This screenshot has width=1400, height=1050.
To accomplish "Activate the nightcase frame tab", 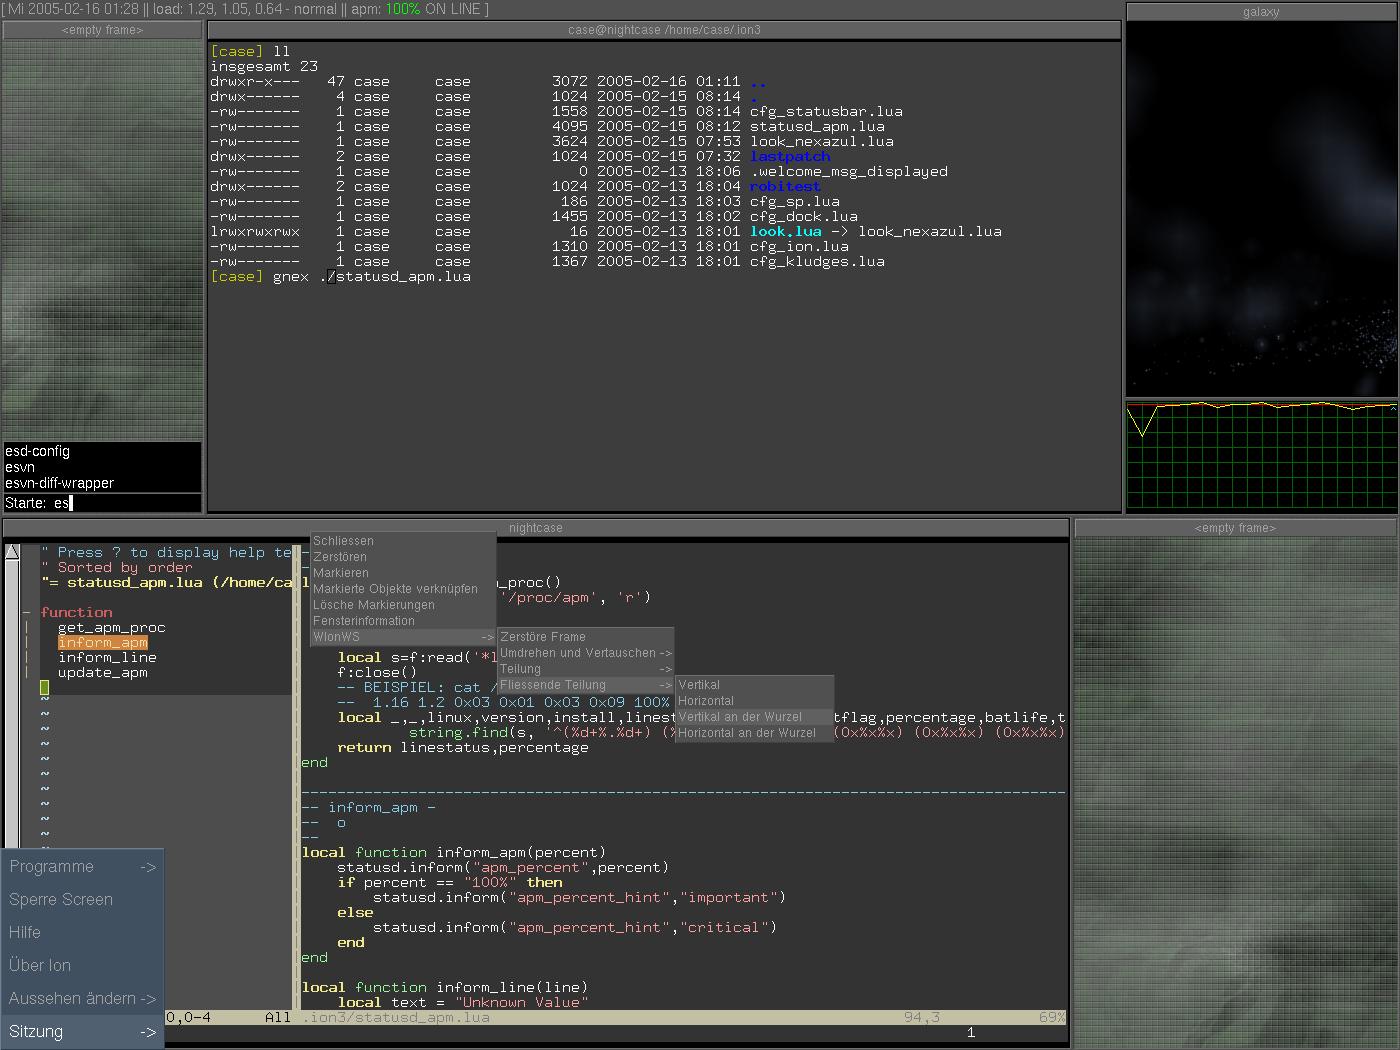I will (x=536, y=528).
